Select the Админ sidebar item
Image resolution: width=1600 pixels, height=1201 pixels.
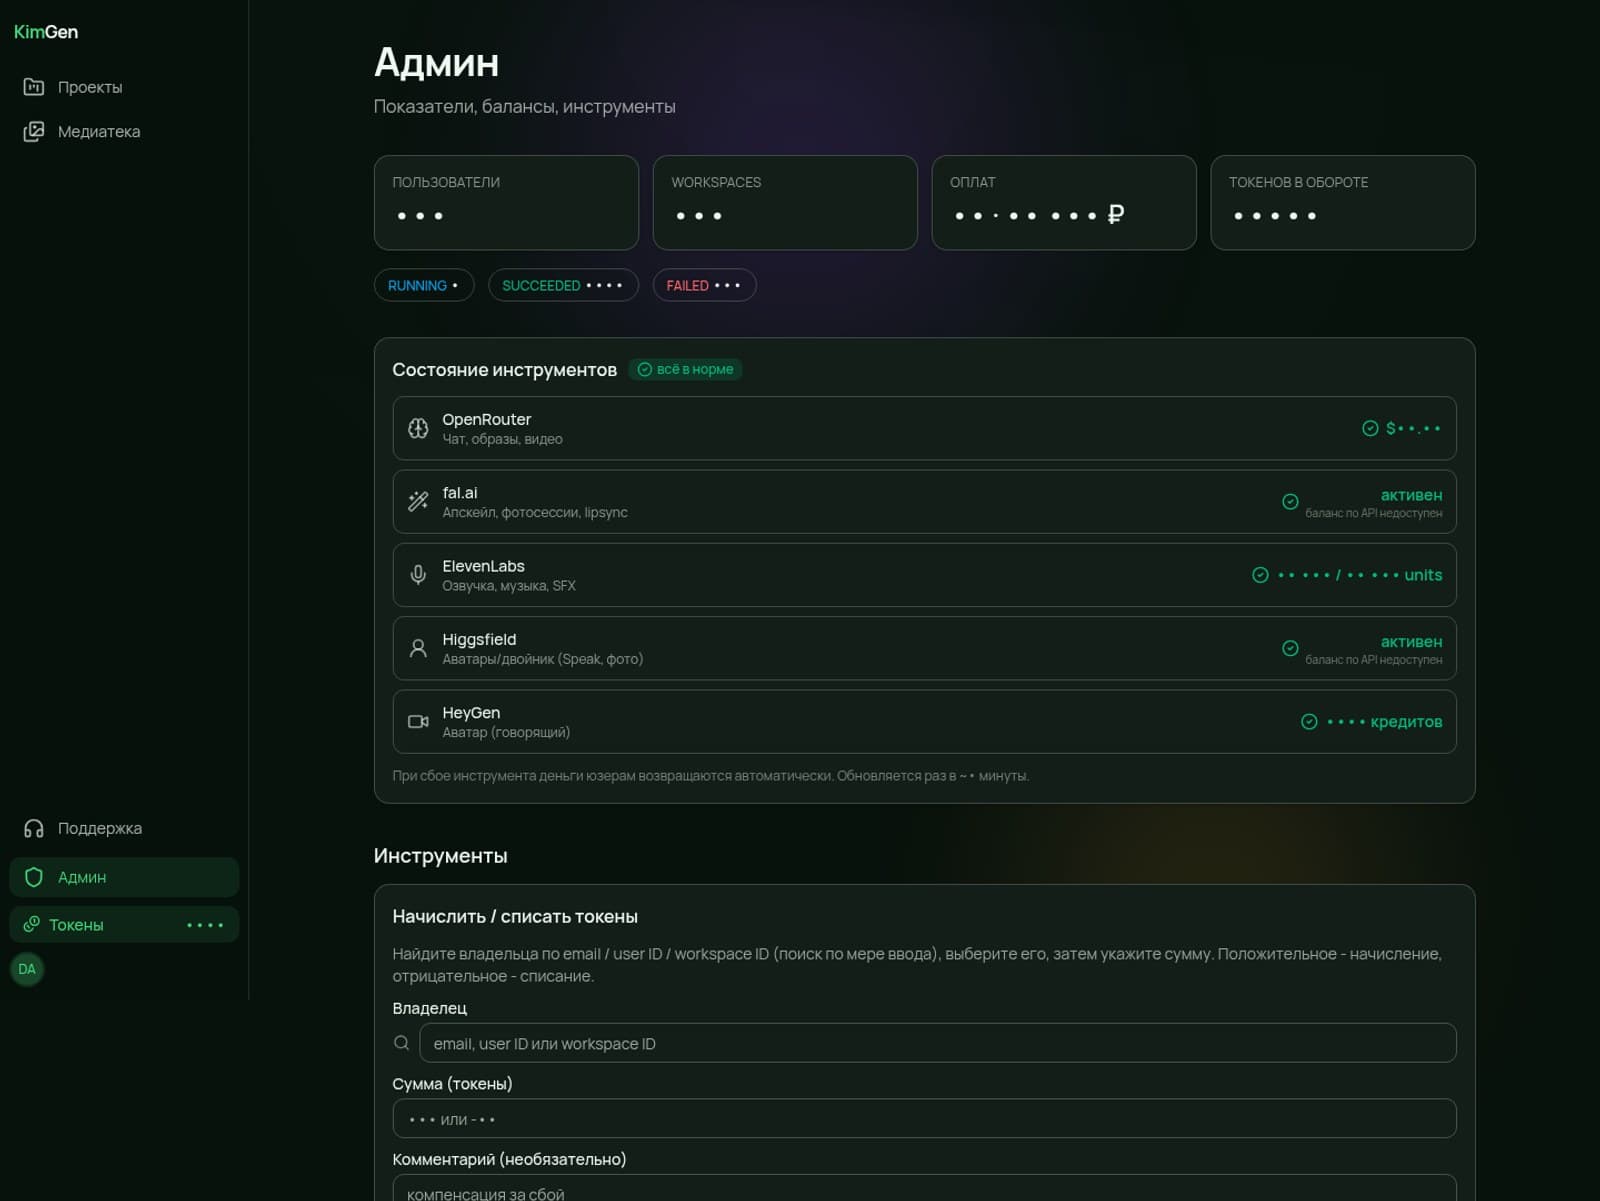point(124,877)
